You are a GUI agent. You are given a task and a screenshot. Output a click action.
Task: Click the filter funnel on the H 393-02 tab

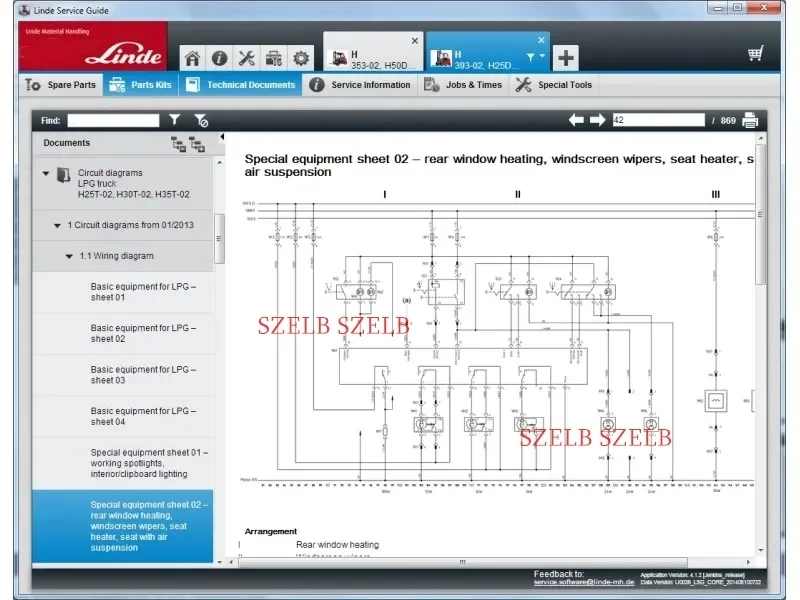pyautogui.click(x=531, y=57)
